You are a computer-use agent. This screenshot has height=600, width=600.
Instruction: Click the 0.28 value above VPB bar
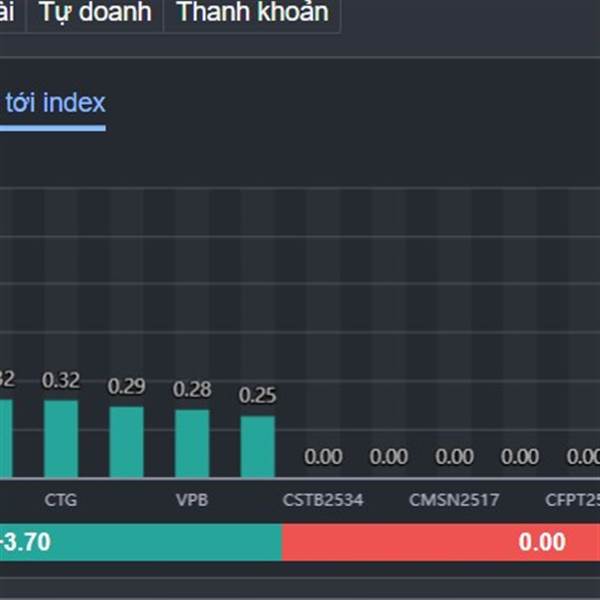(192, 389)
